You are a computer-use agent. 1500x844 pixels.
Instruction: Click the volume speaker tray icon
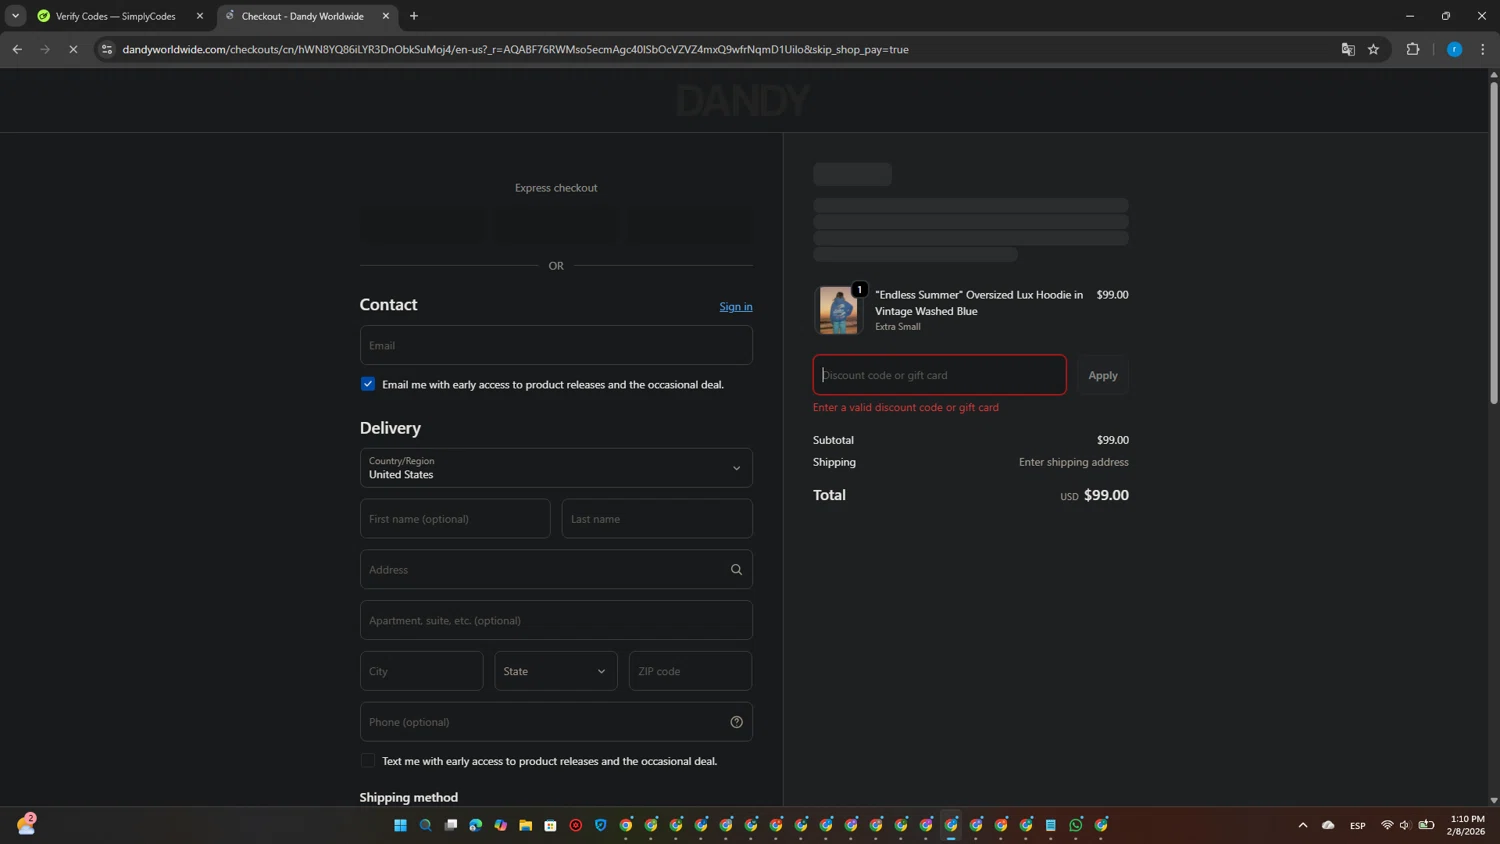tap(1405, 825)
